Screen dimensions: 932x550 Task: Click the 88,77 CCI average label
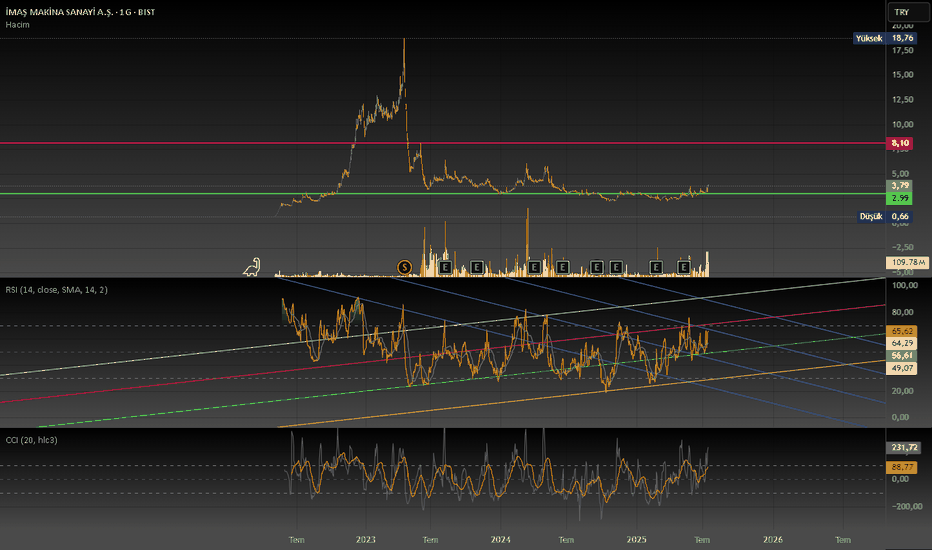[902, 467]
